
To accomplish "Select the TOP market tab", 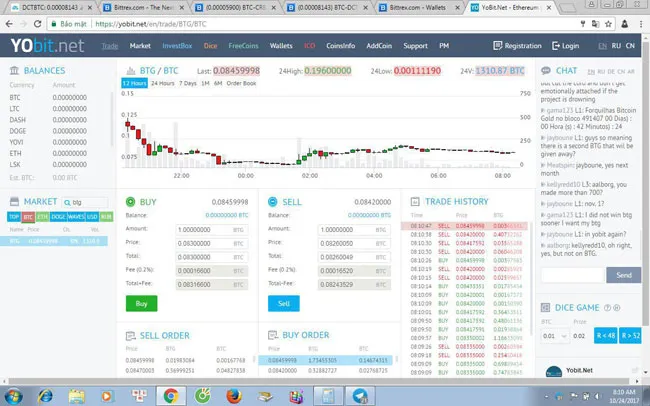I will coord(14,216).
